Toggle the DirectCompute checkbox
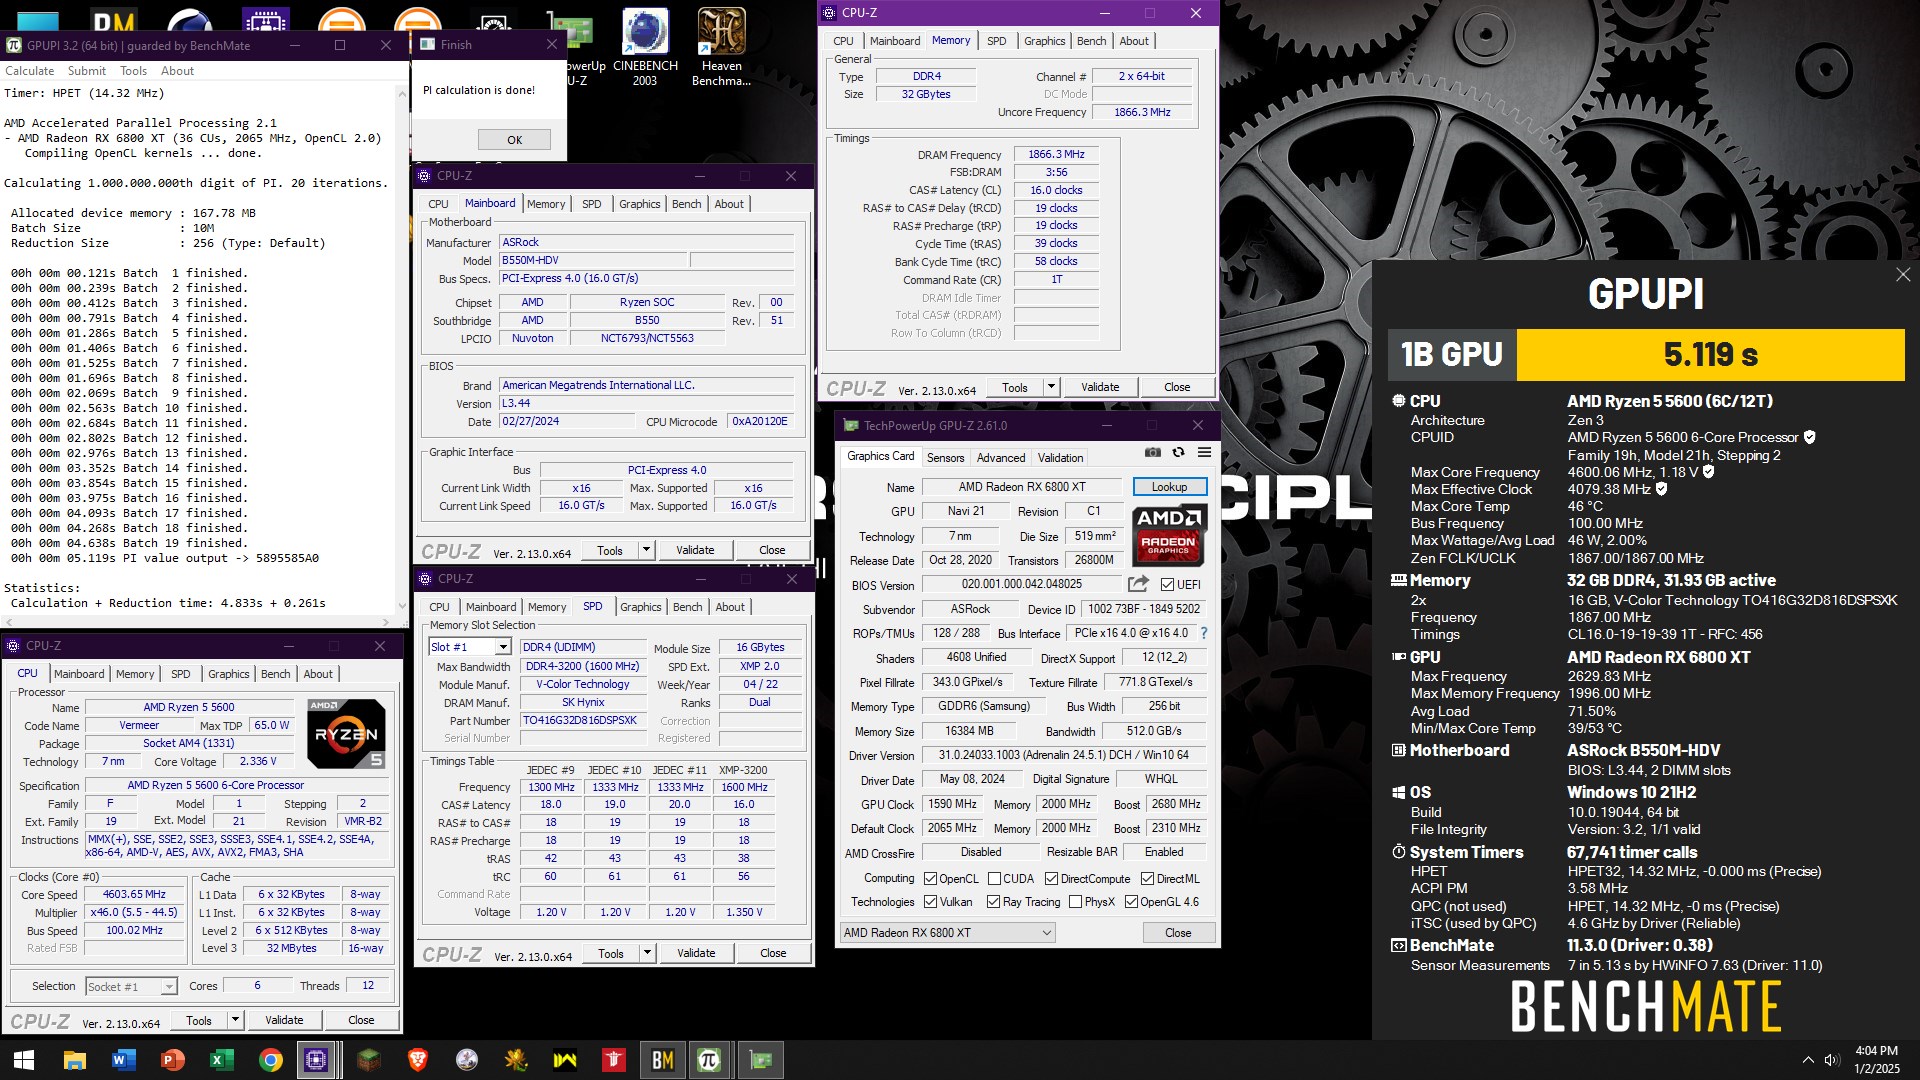The height and width of the screenshot is (1080, 1920). click(x=1051, y=879)
